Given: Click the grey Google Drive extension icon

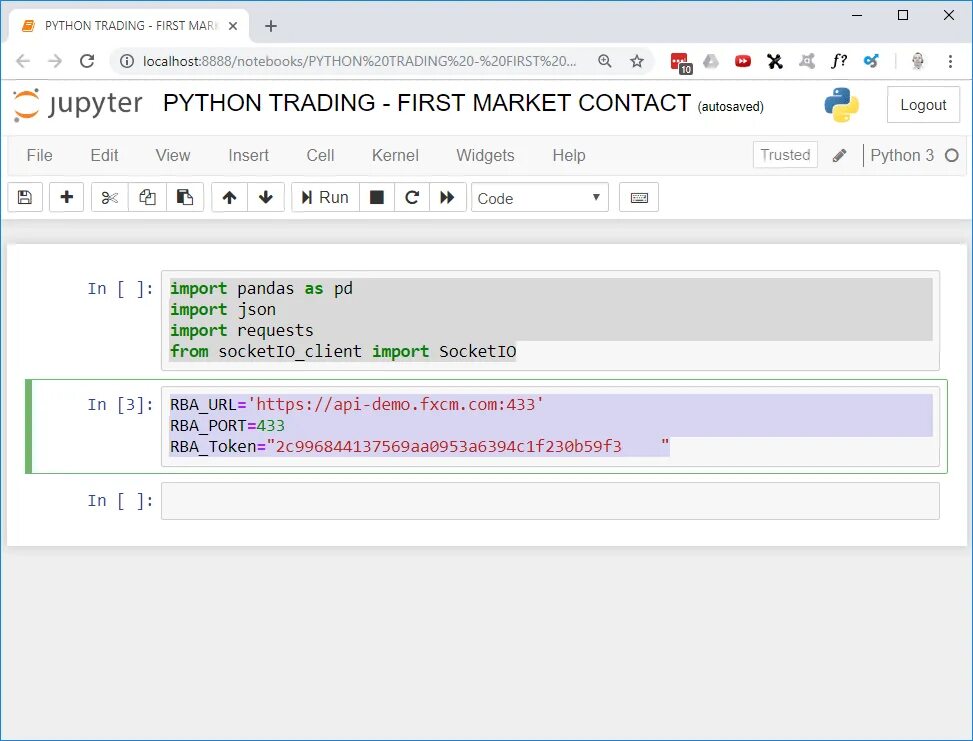Looking at the screenshot, I should coord(711,61).
